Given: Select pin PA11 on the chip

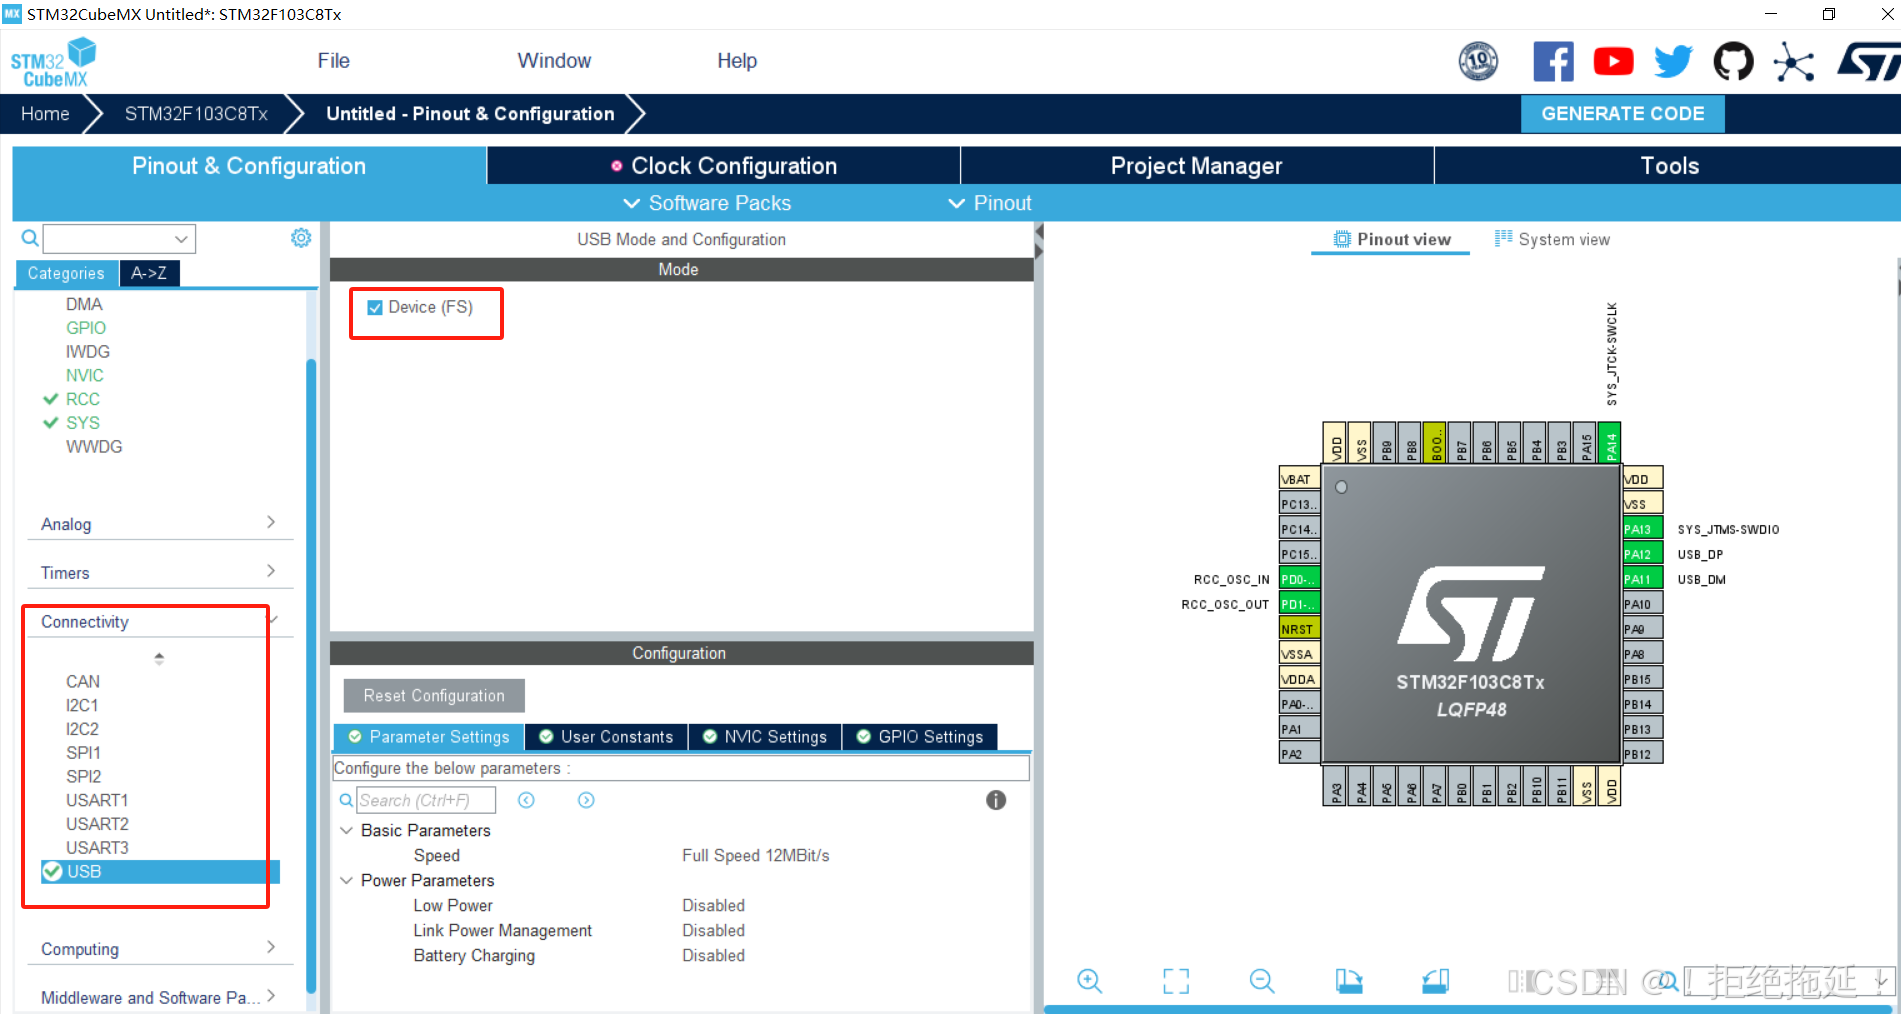Looking at the screenshot, I should point(1642,579).
